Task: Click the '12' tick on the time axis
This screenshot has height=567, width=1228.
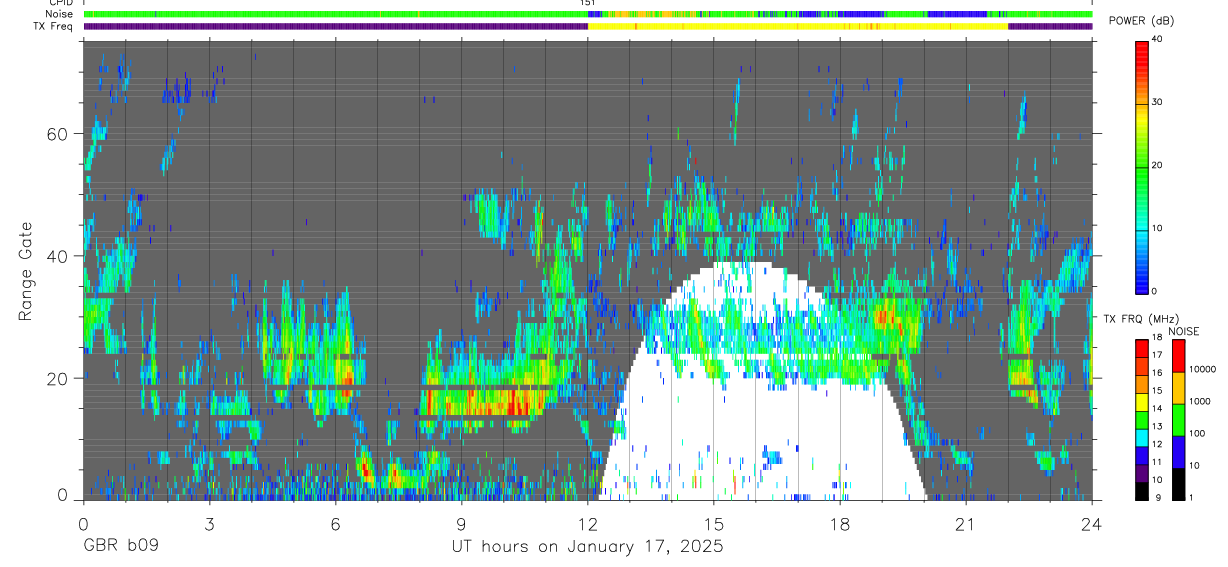Action: coord(587,523)
